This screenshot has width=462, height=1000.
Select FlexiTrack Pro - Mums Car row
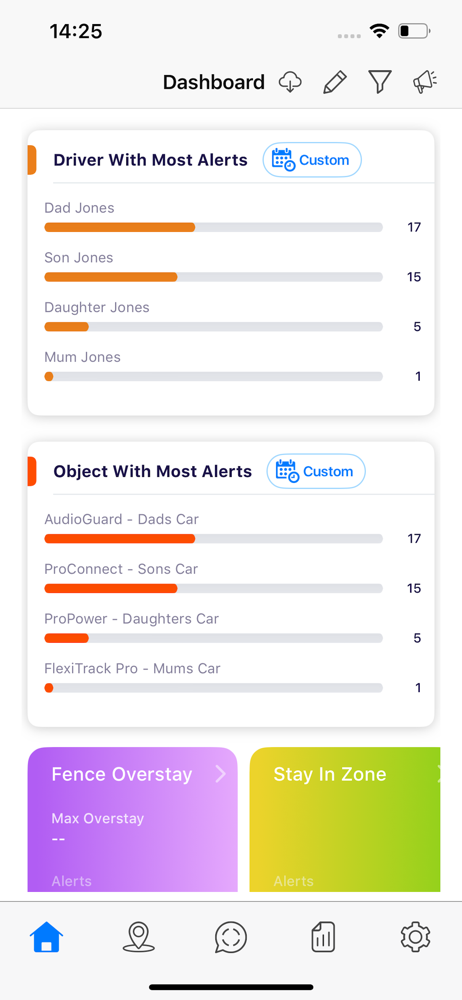click(232, 679)
